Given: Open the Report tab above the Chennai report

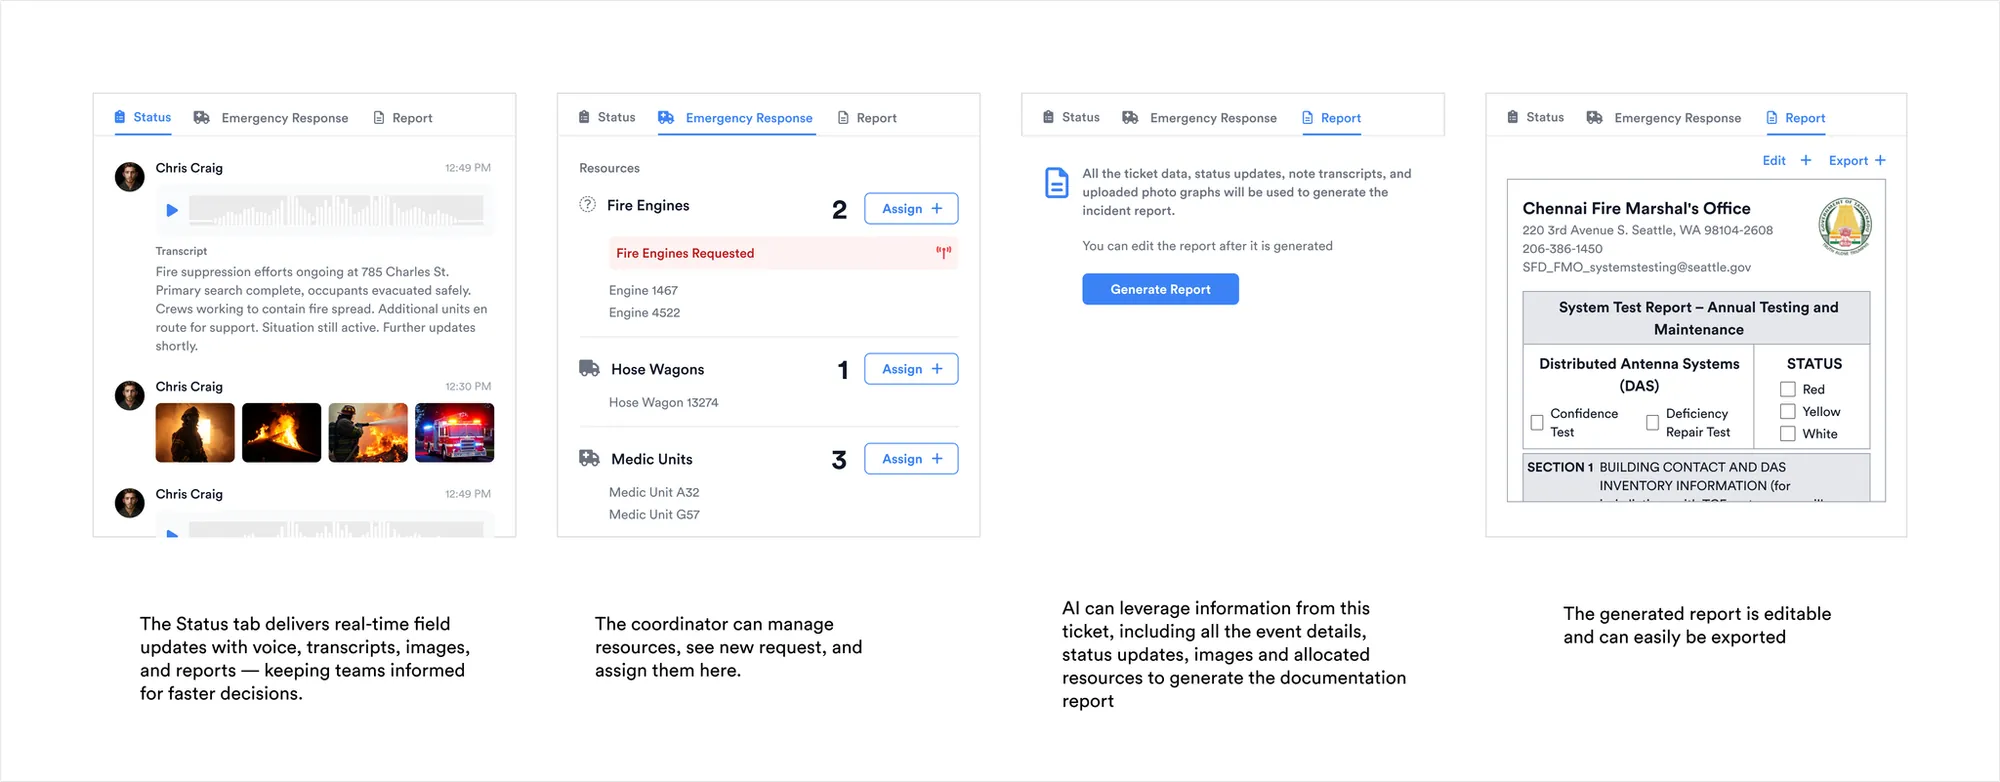Looking at the screenshot, I should [x=1796, y=118].
